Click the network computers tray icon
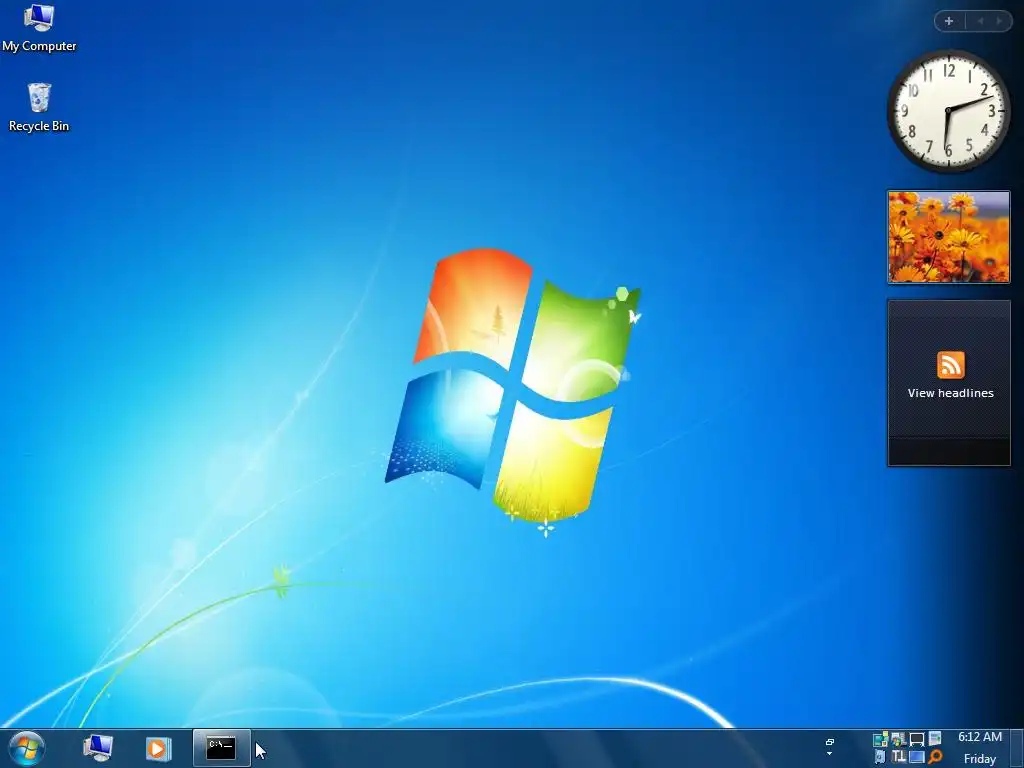 880,739
